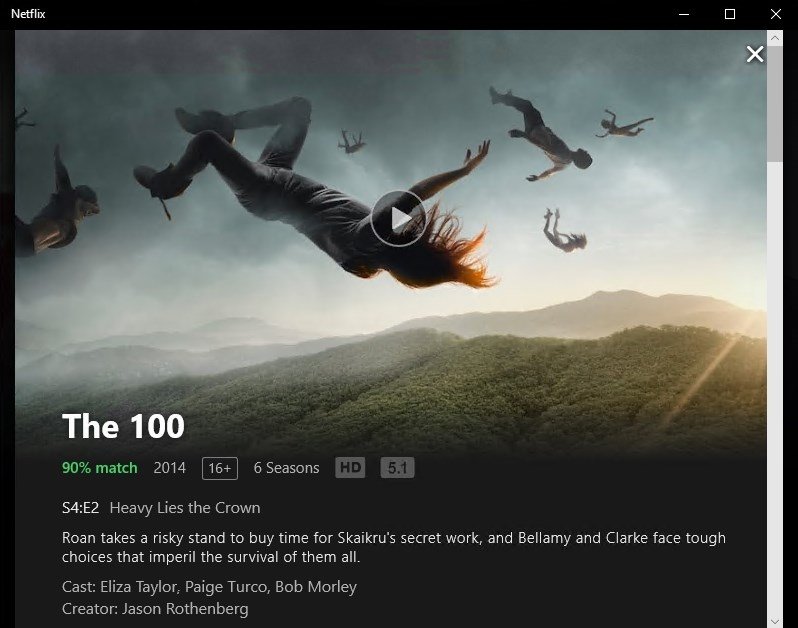Open cast member Paige Turco
Screen dimensions: 798x628
coord(225,587)
